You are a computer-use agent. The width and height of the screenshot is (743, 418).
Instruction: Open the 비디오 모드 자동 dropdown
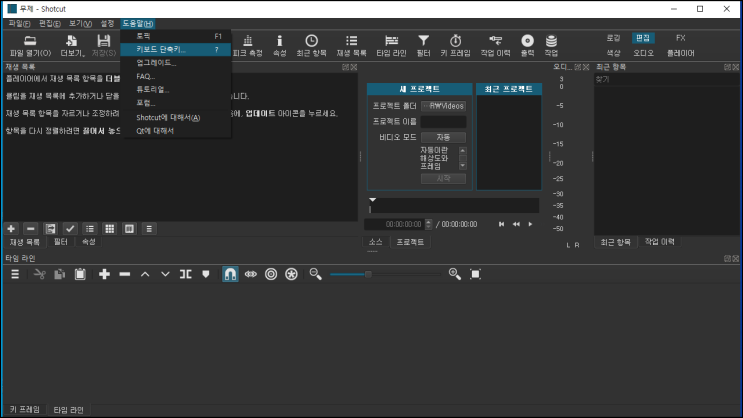pyautogui.click(x=444, y=137)
